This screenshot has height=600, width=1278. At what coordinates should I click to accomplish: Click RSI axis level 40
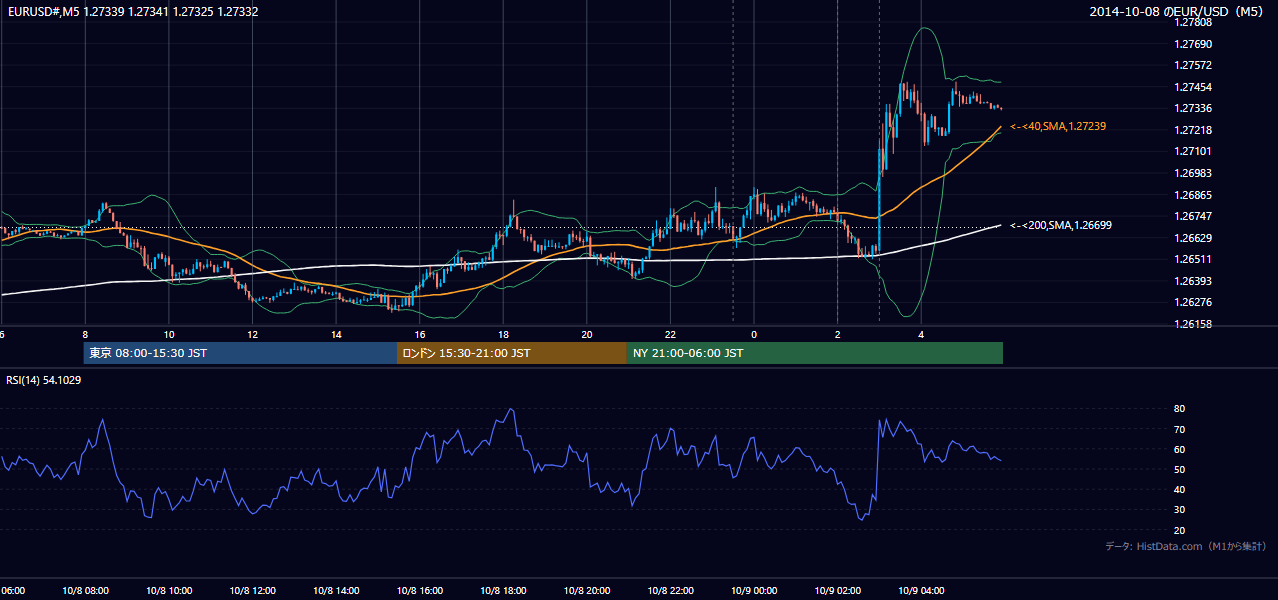[x=1179, y=489]
